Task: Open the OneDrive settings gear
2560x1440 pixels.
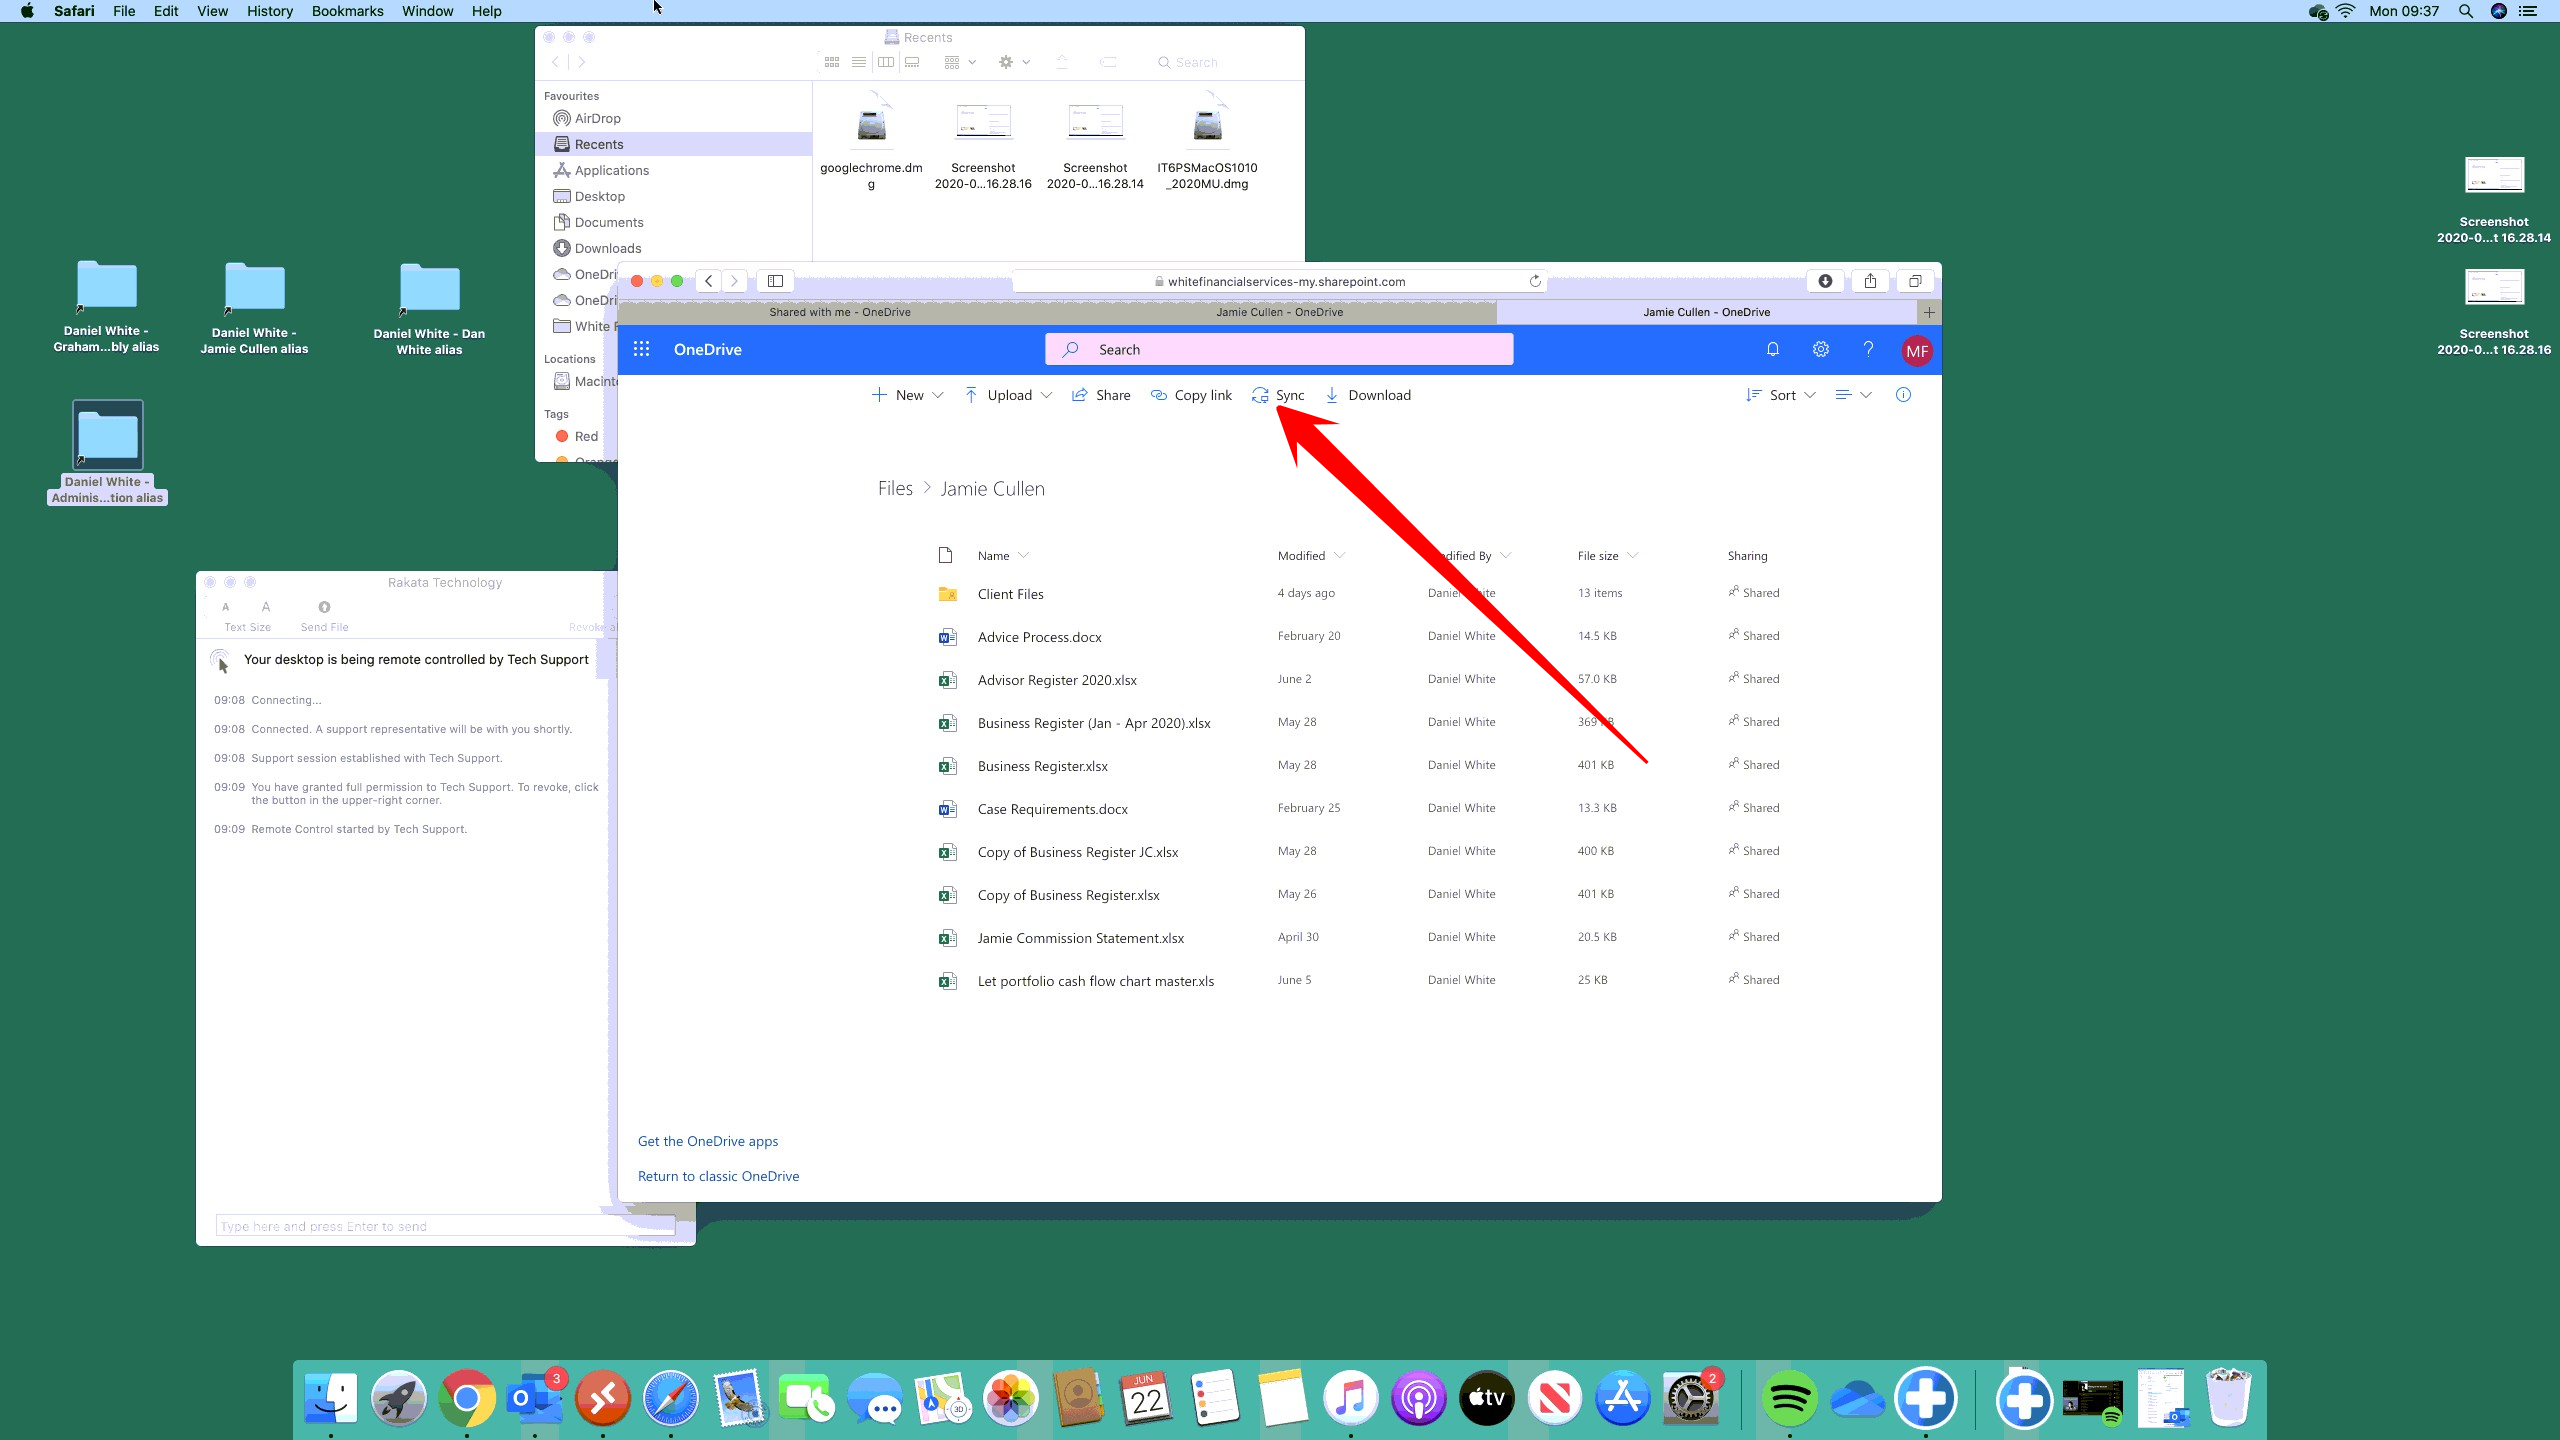Action: point(1820,349)
